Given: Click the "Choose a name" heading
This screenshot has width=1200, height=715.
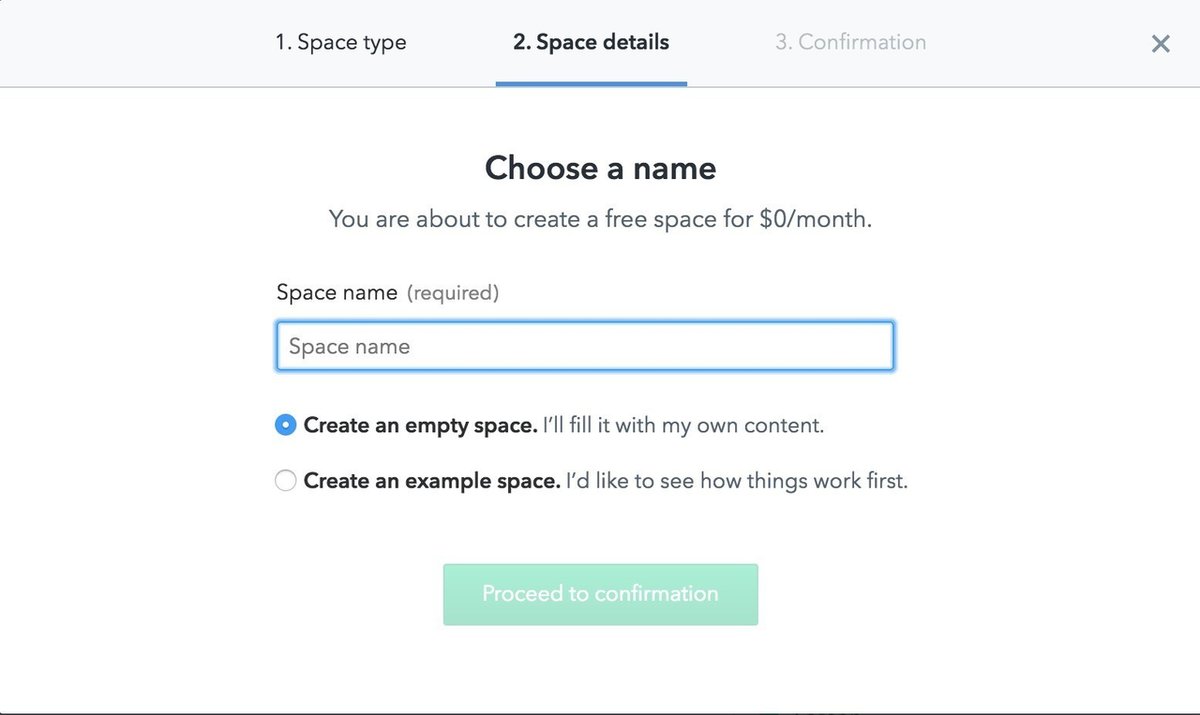Looking at the screenshot, I should coord(600,168).
